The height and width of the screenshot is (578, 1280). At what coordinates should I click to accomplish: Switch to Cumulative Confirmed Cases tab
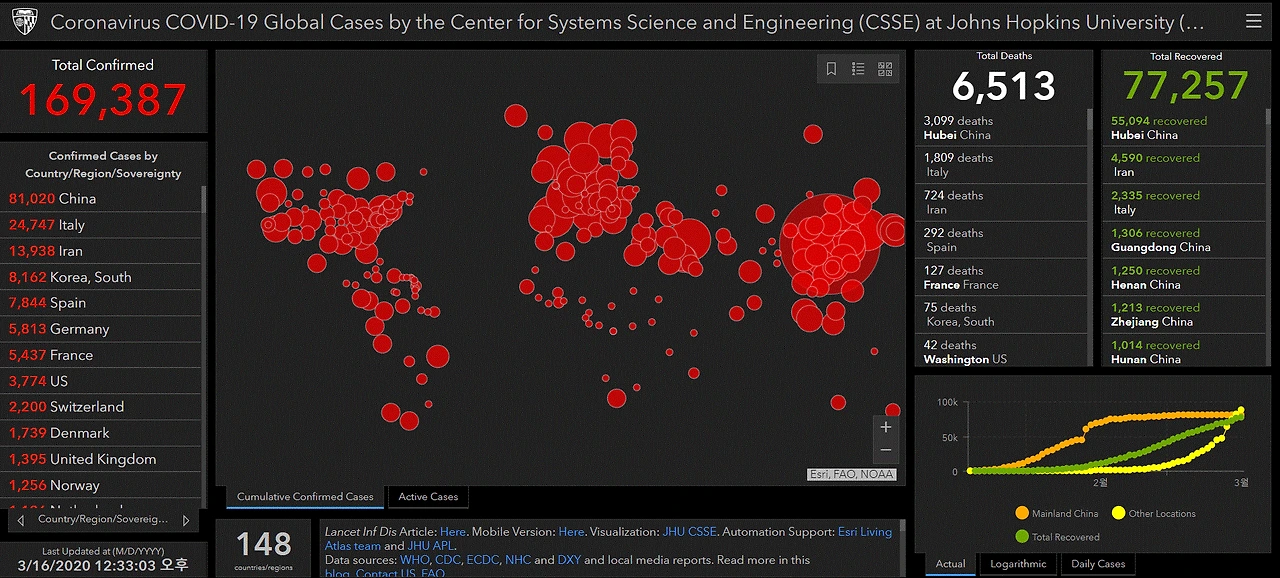point(305,497)
